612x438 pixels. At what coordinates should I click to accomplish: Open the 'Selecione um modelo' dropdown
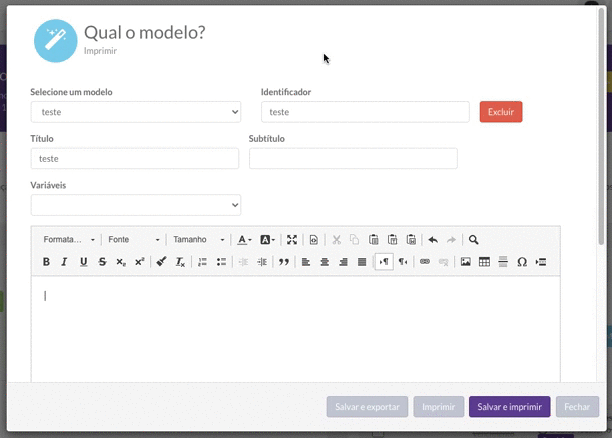tap(135, 112)
